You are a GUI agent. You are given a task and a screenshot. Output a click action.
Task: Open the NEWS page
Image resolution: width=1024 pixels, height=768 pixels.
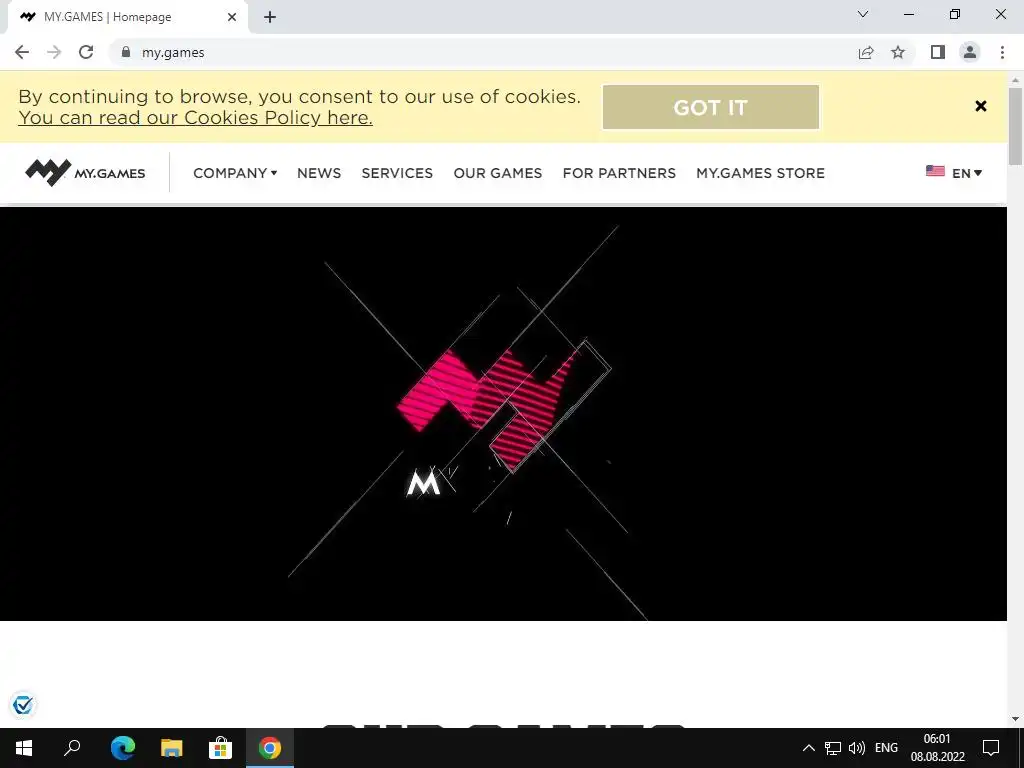(319, 173)
